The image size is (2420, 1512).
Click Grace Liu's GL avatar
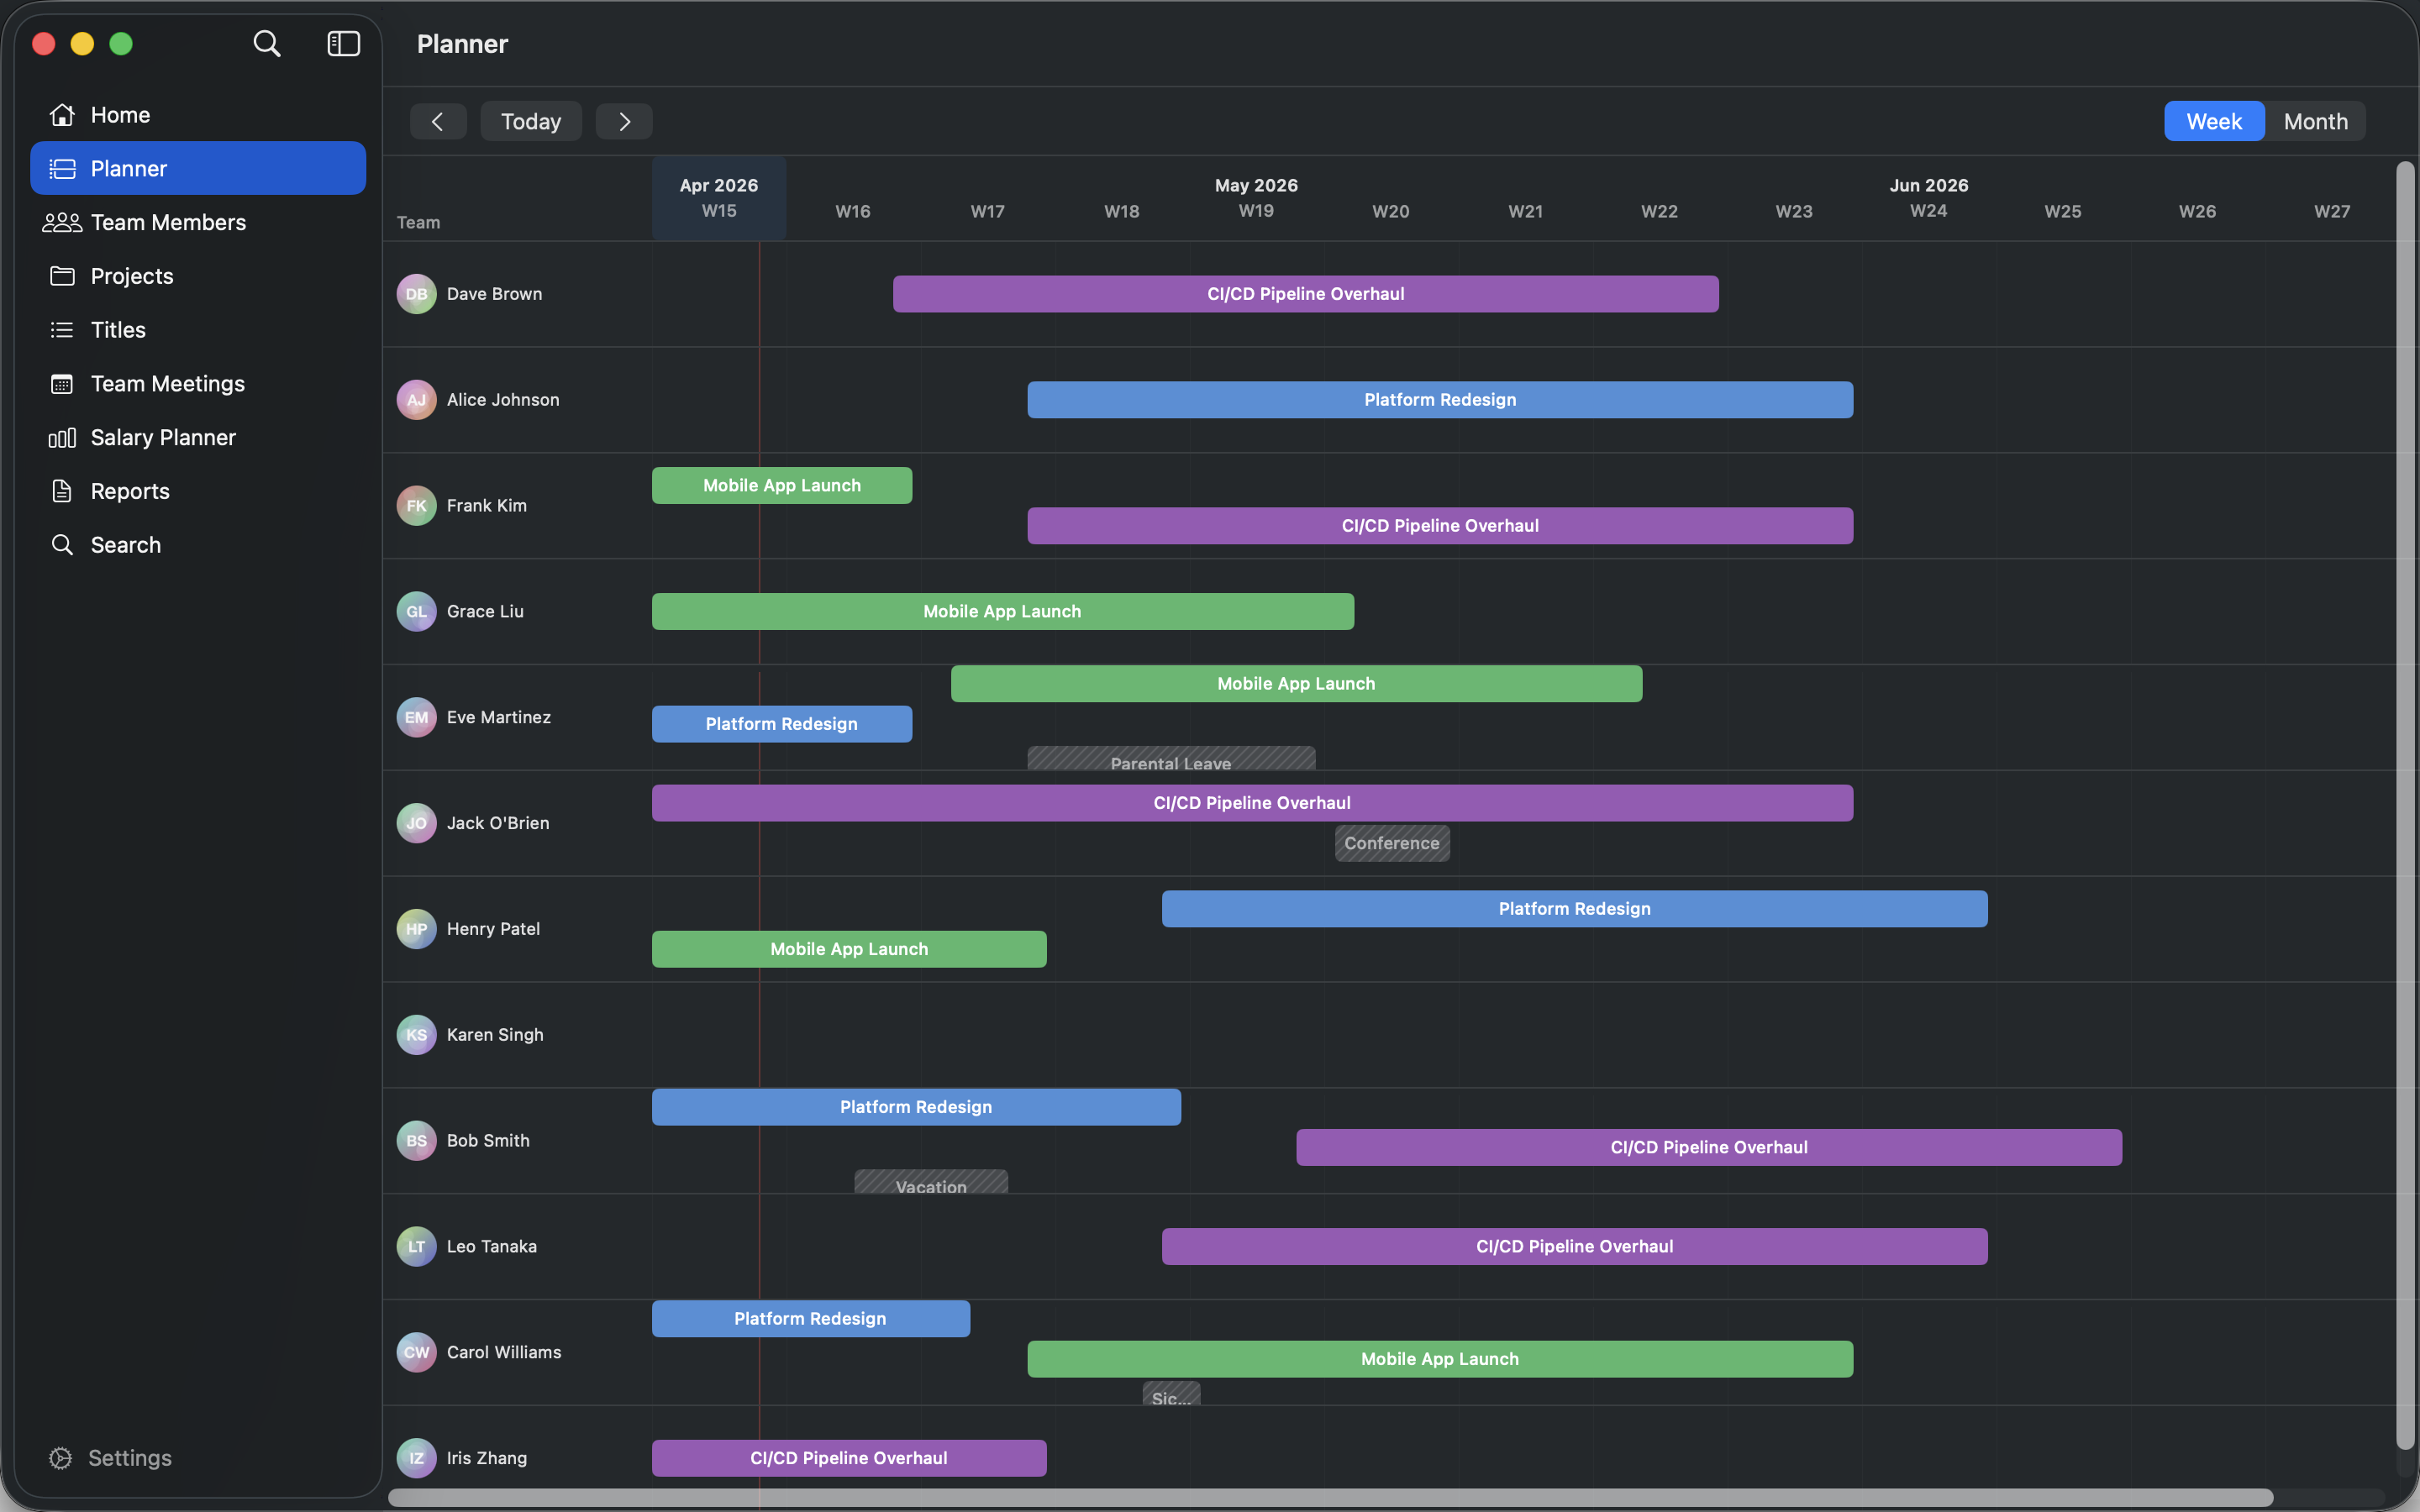coord(416,612)
